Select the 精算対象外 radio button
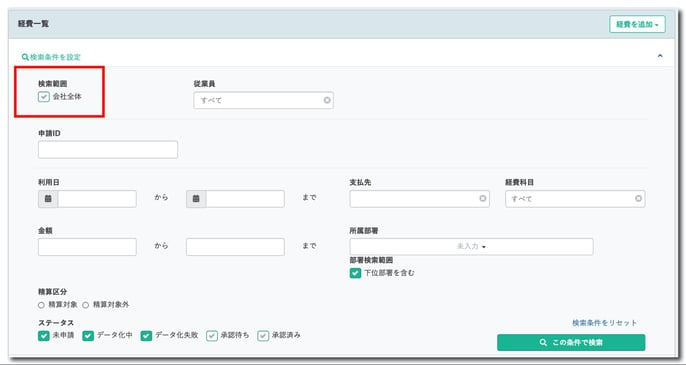Viewport: 686px width, 365px height. tap(86, 305)
